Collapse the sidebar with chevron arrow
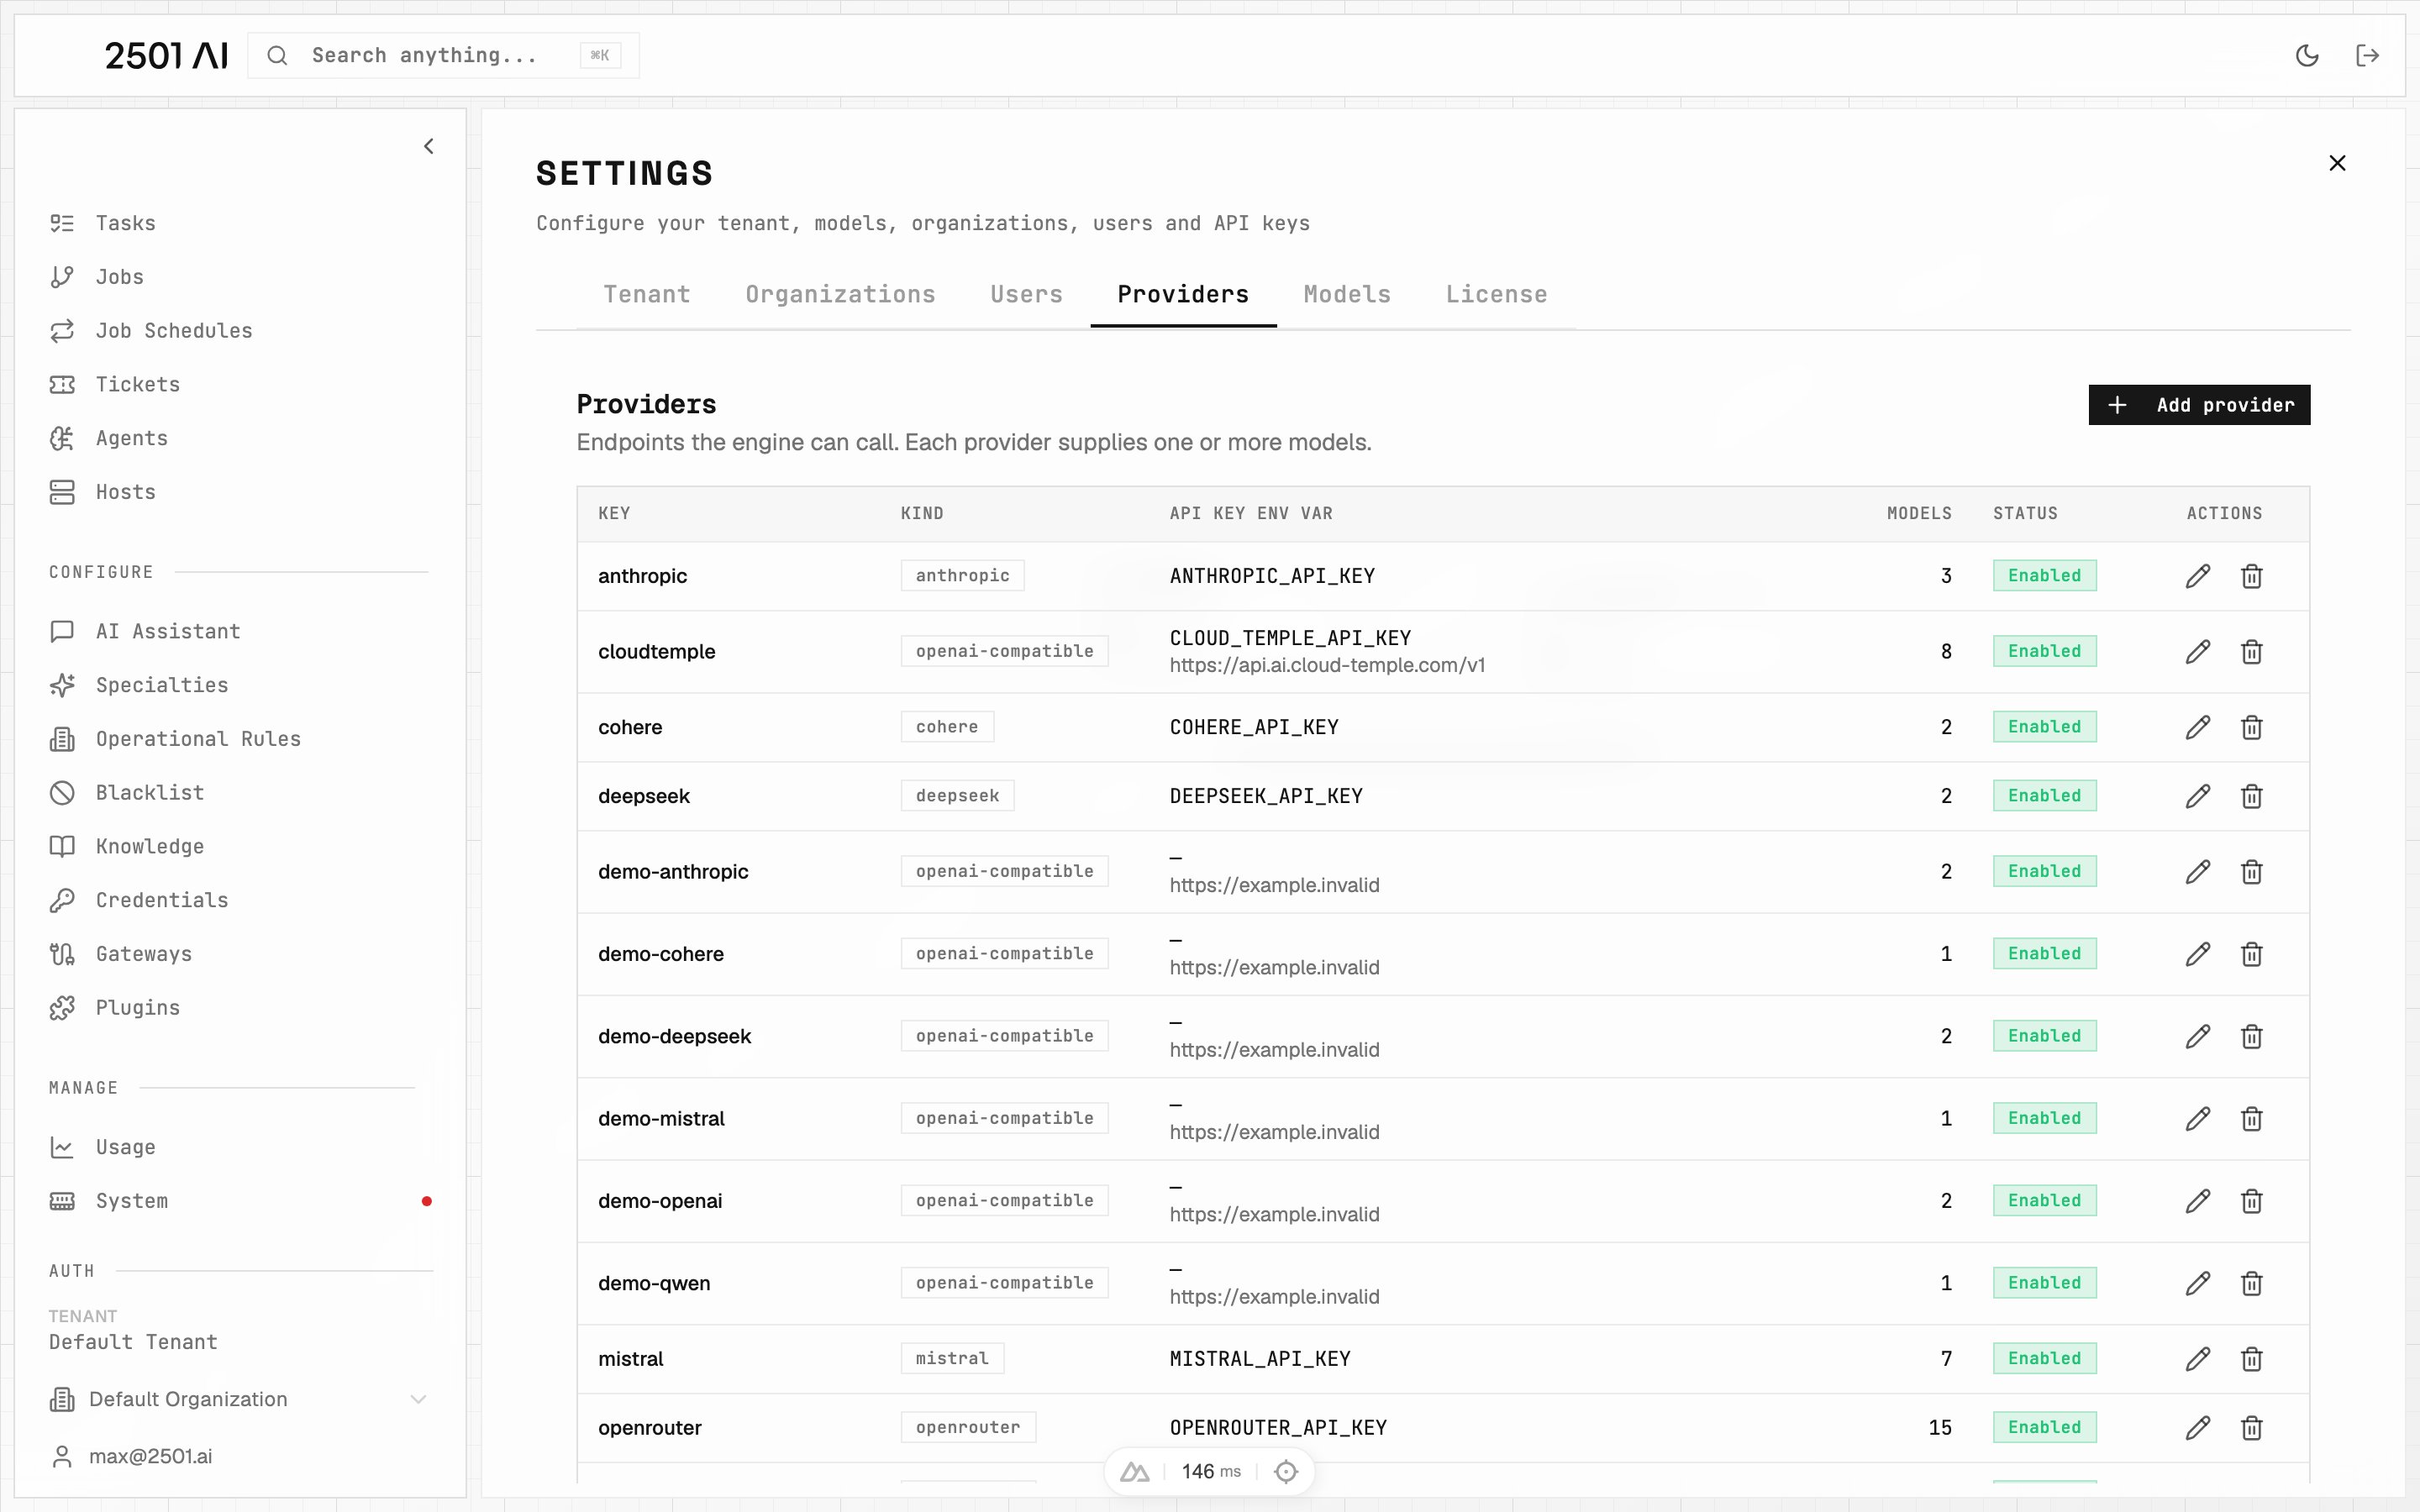Screen dimensions: 2420x1512 point(428,146)
